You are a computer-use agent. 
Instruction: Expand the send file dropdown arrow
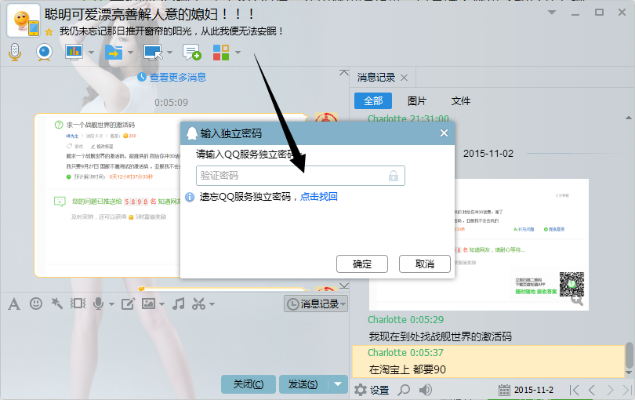(x=130, y=52)
